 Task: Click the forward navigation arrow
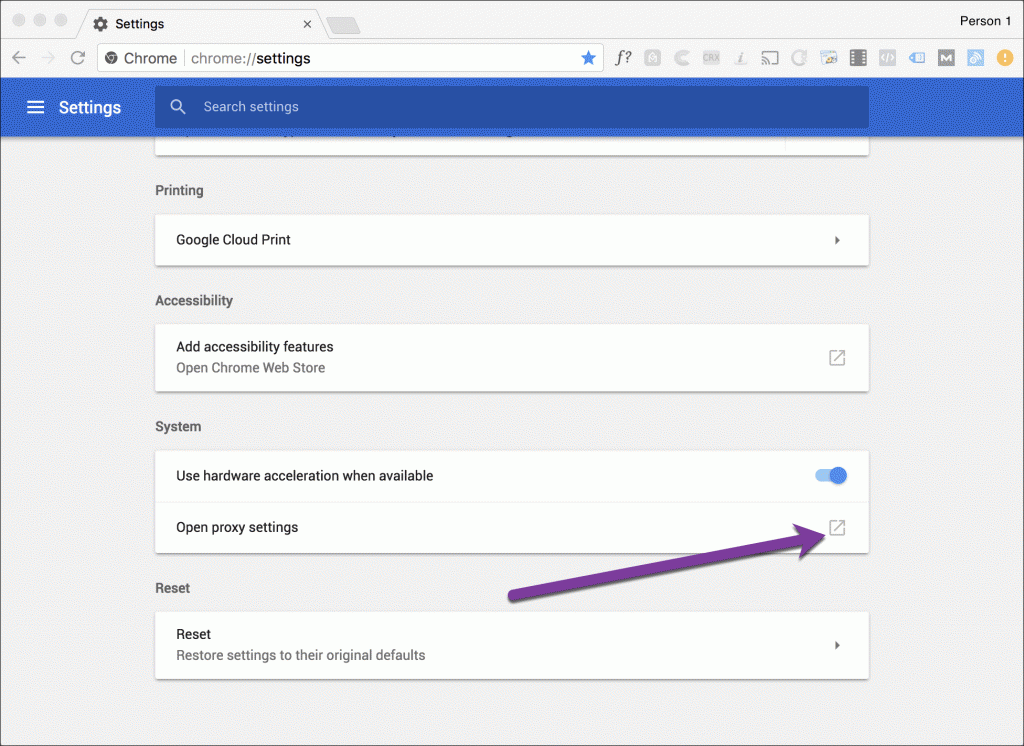tap(48, 58)
